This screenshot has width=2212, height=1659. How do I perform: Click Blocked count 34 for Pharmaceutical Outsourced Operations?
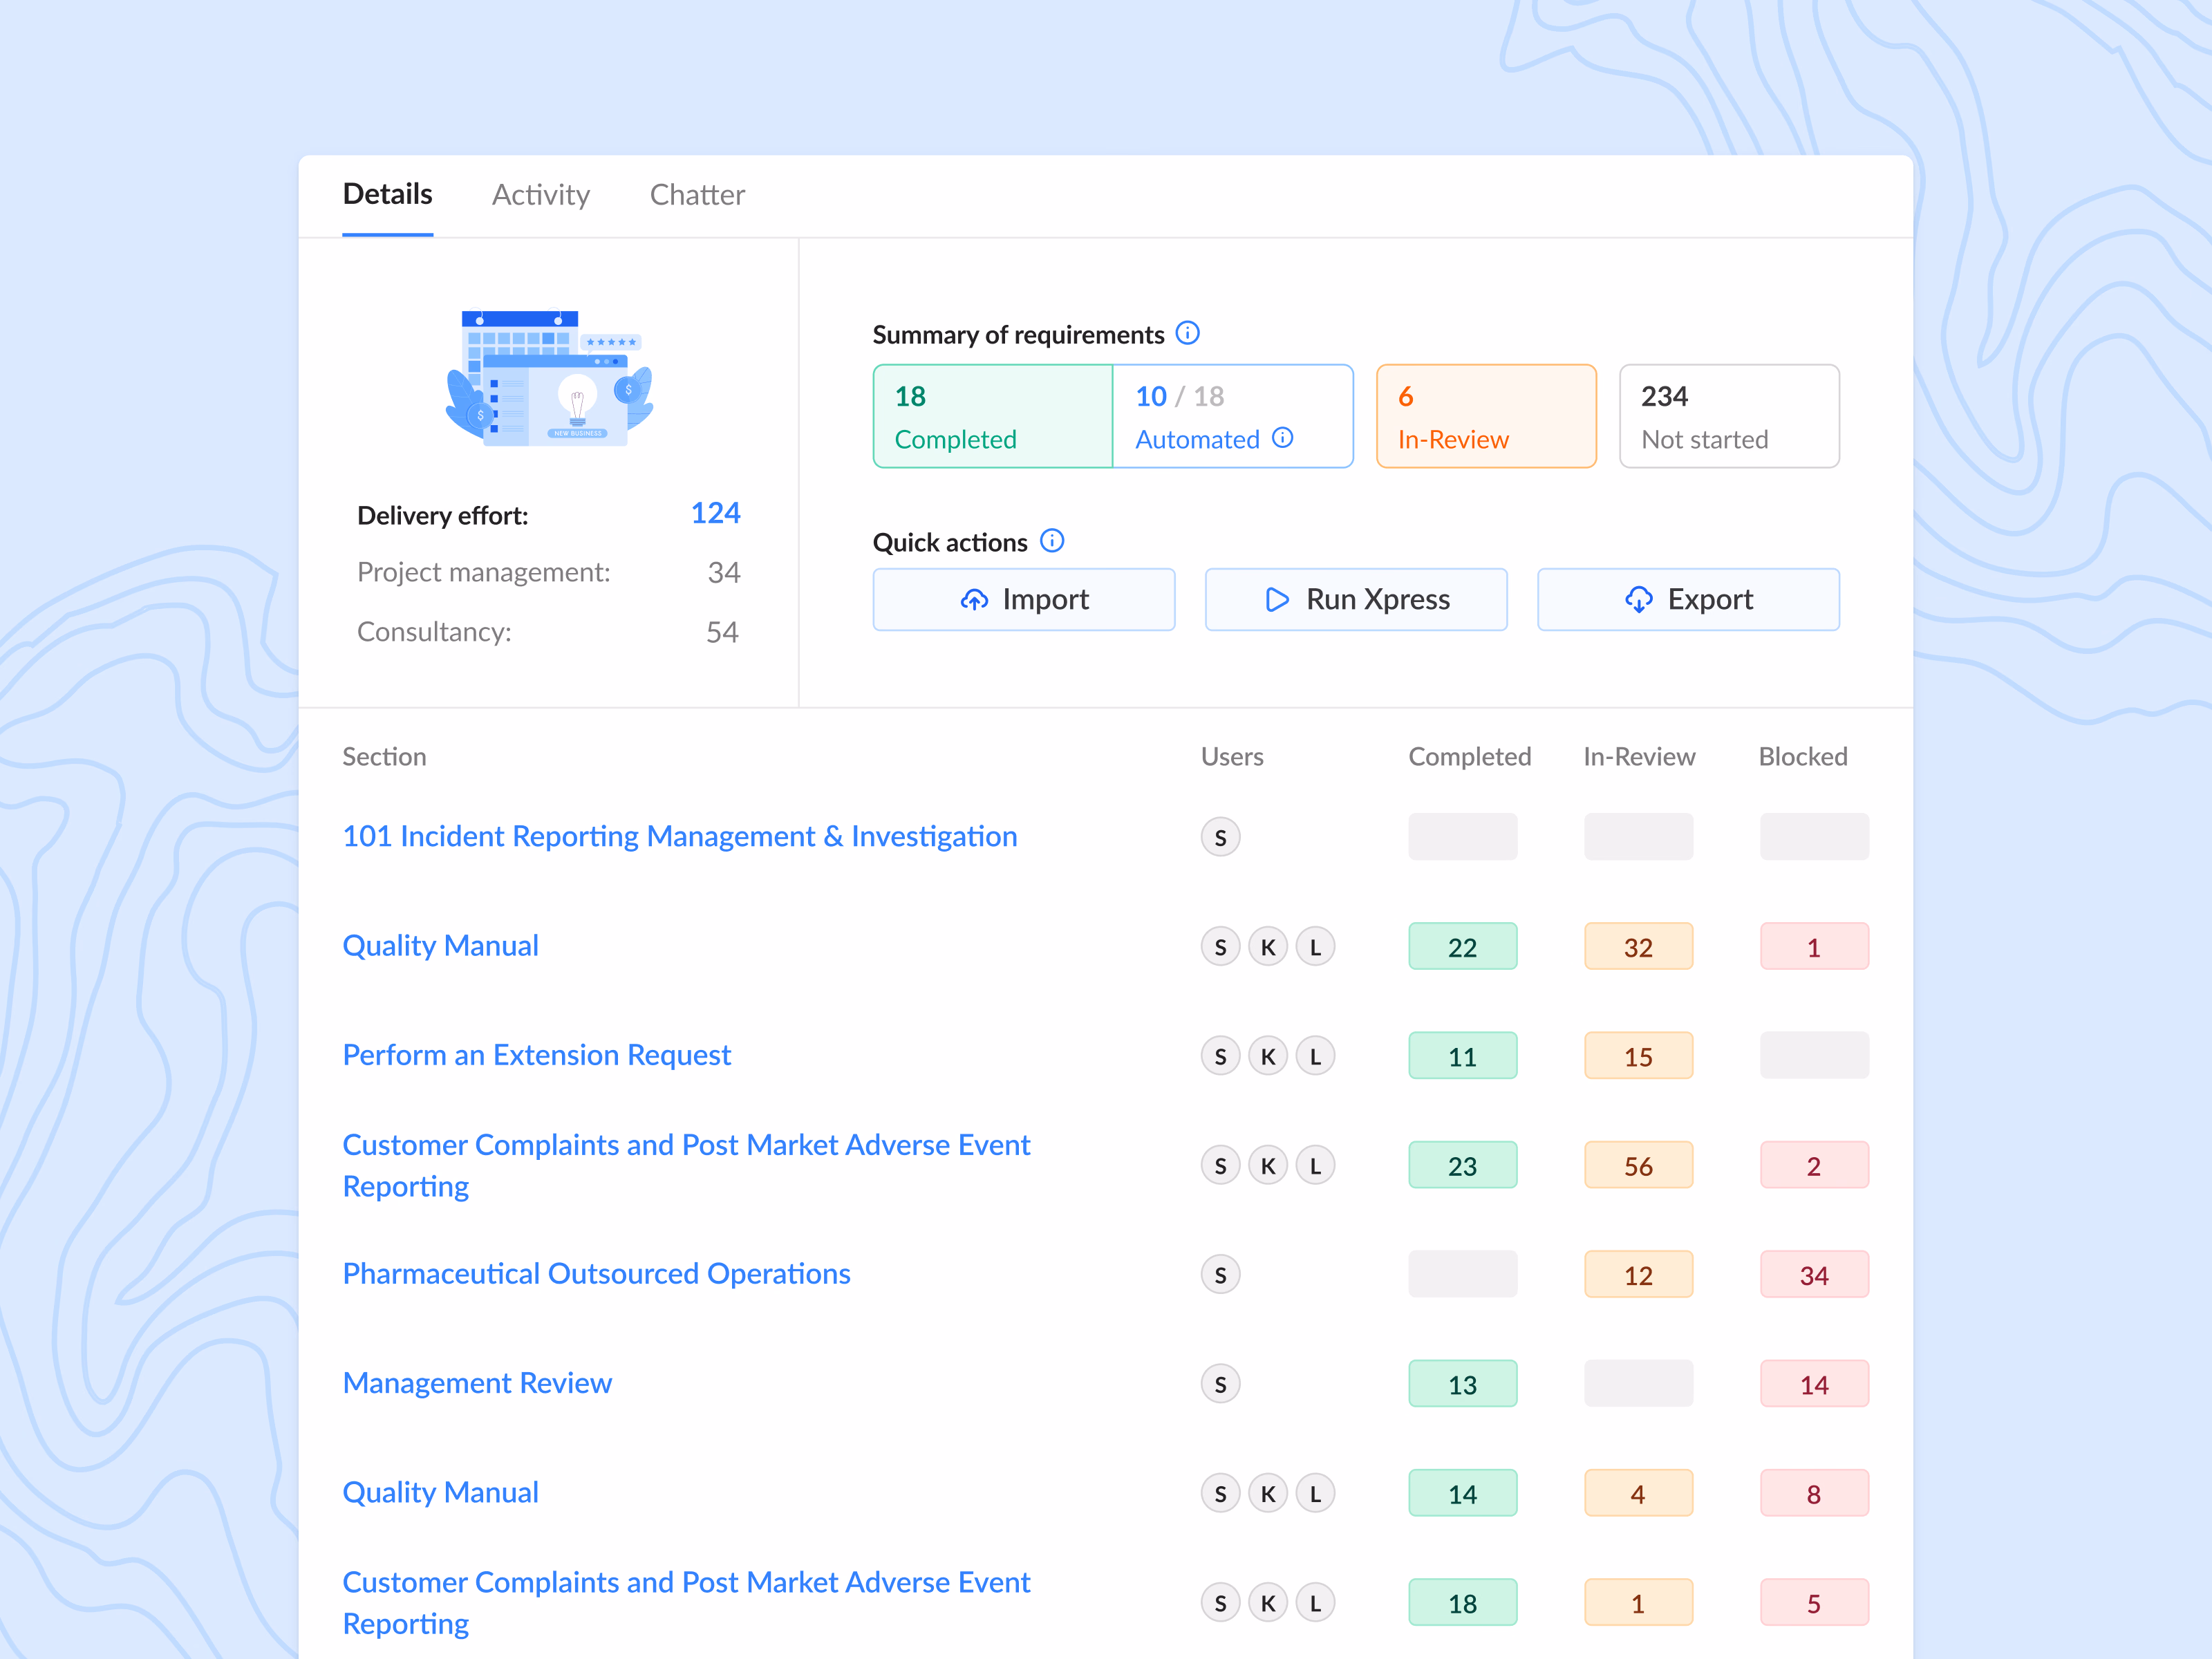[x=1815, y=1274]
